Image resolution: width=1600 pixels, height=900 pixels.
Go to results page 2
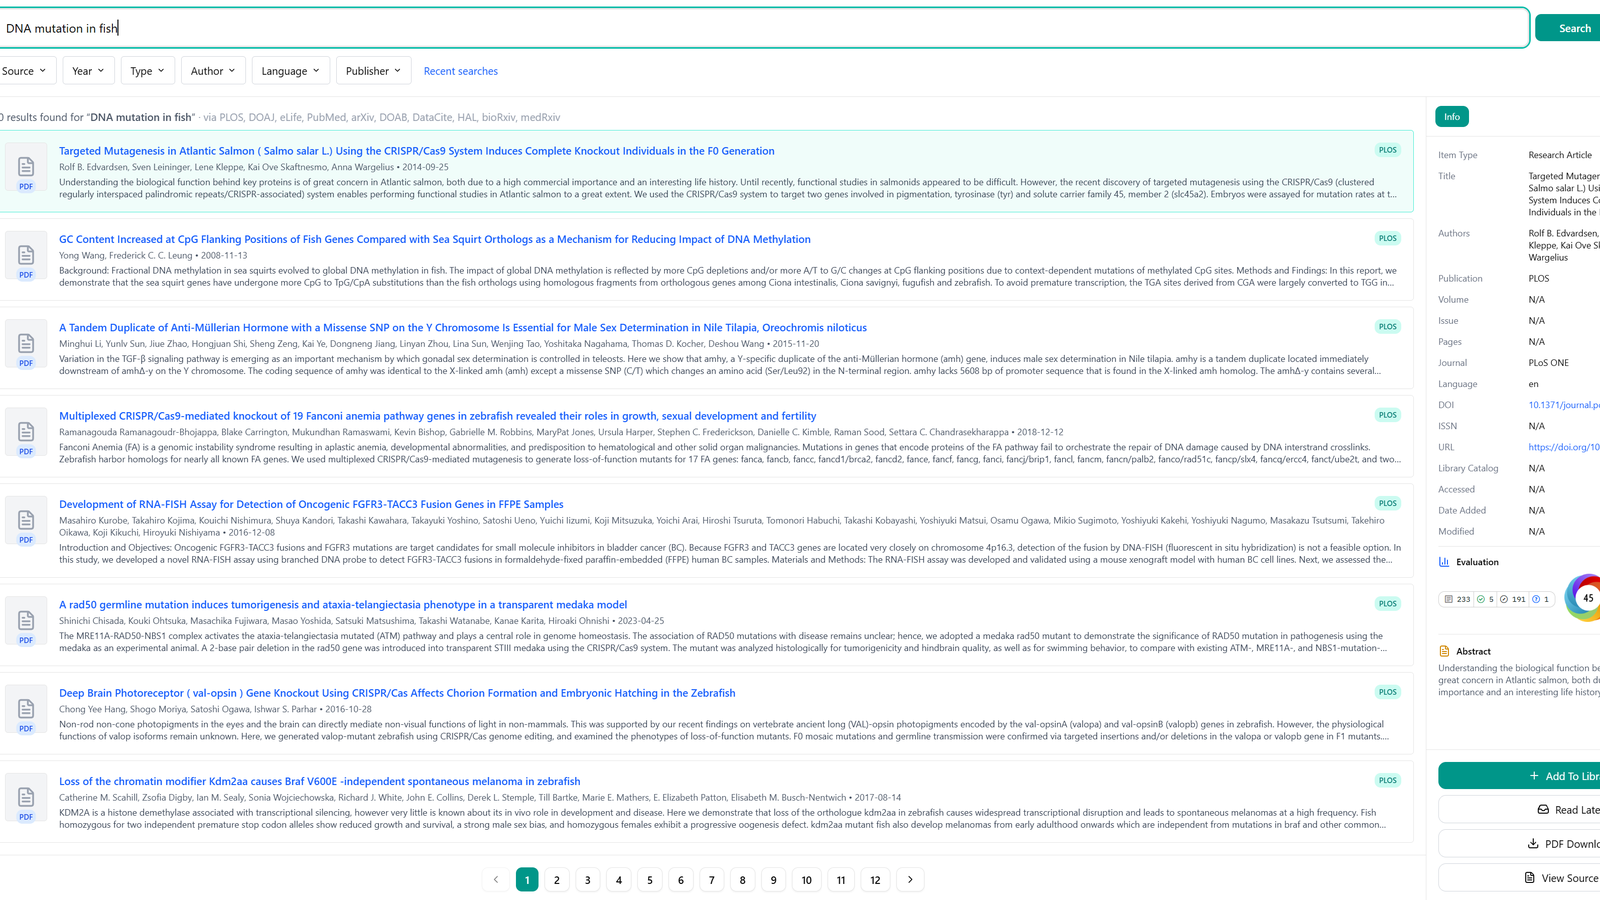point(557,880)
